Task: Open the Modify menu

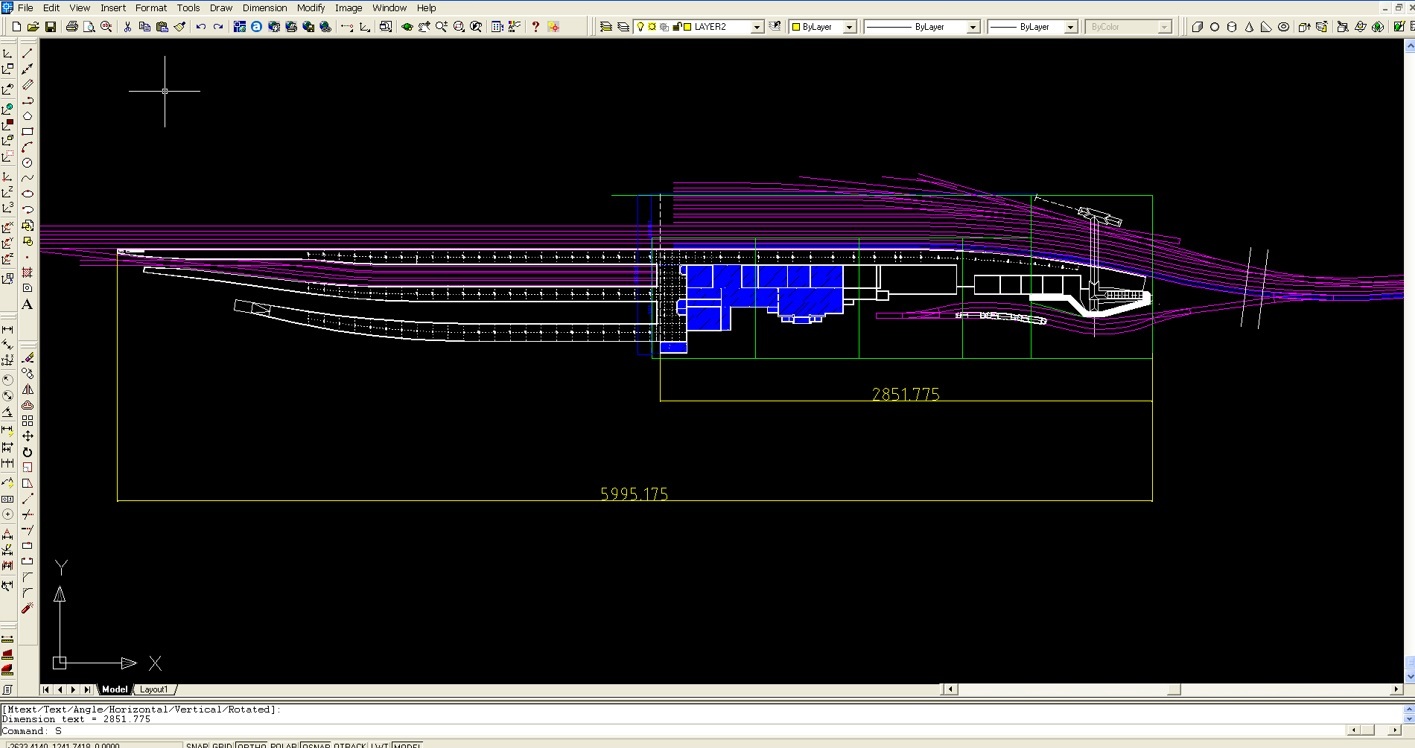Action: click(x=311, y=7)
